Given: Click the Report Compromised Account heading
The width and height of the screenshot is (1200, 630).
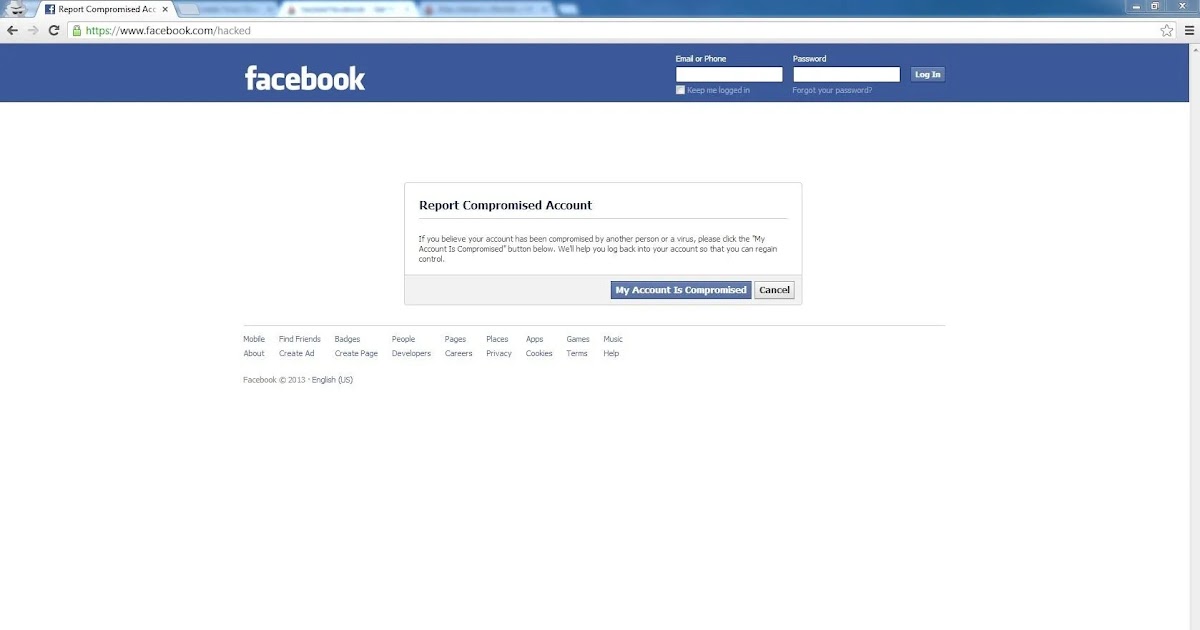Looking at the screenshot, I should (x=505, y=205).
